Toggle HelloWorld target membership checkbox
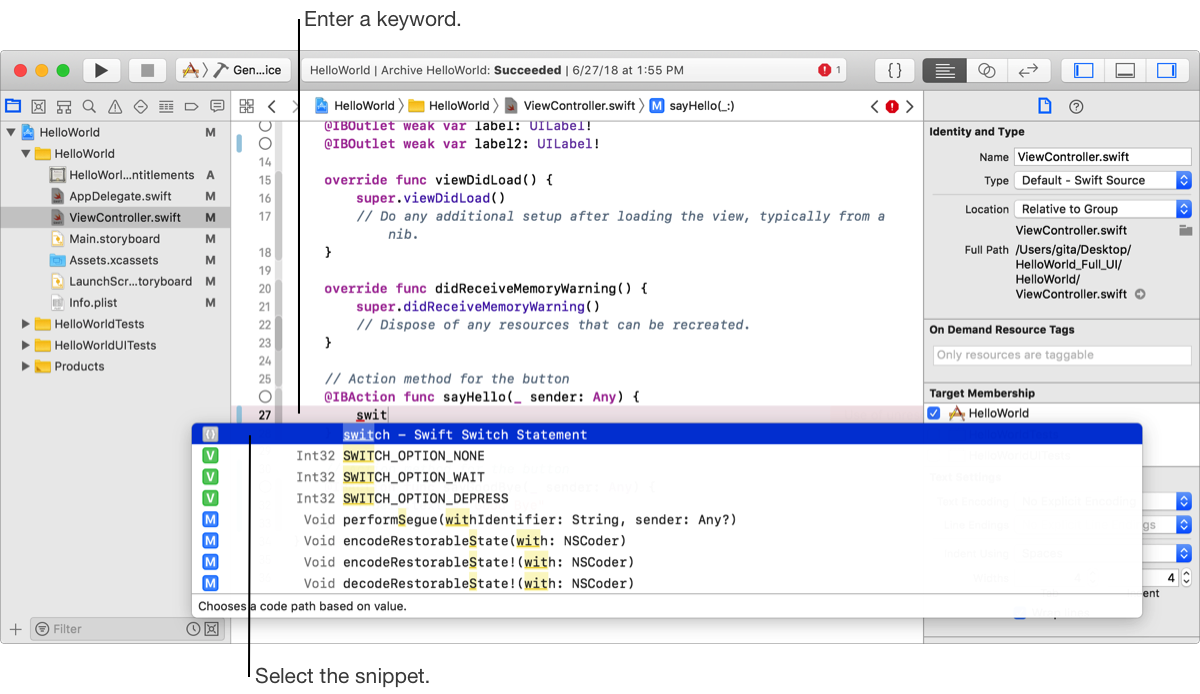Image resolution: width=1200 pixels, height=694 pixels. (934, 413)
